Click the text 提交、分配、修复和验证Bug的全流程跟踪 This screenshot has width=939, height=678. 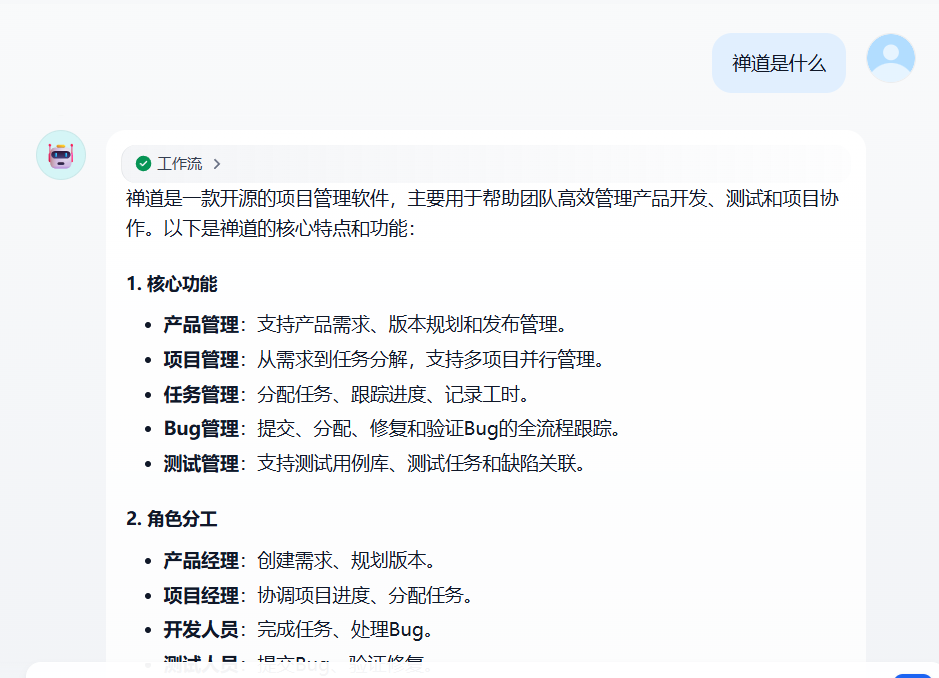pos(438,429)
